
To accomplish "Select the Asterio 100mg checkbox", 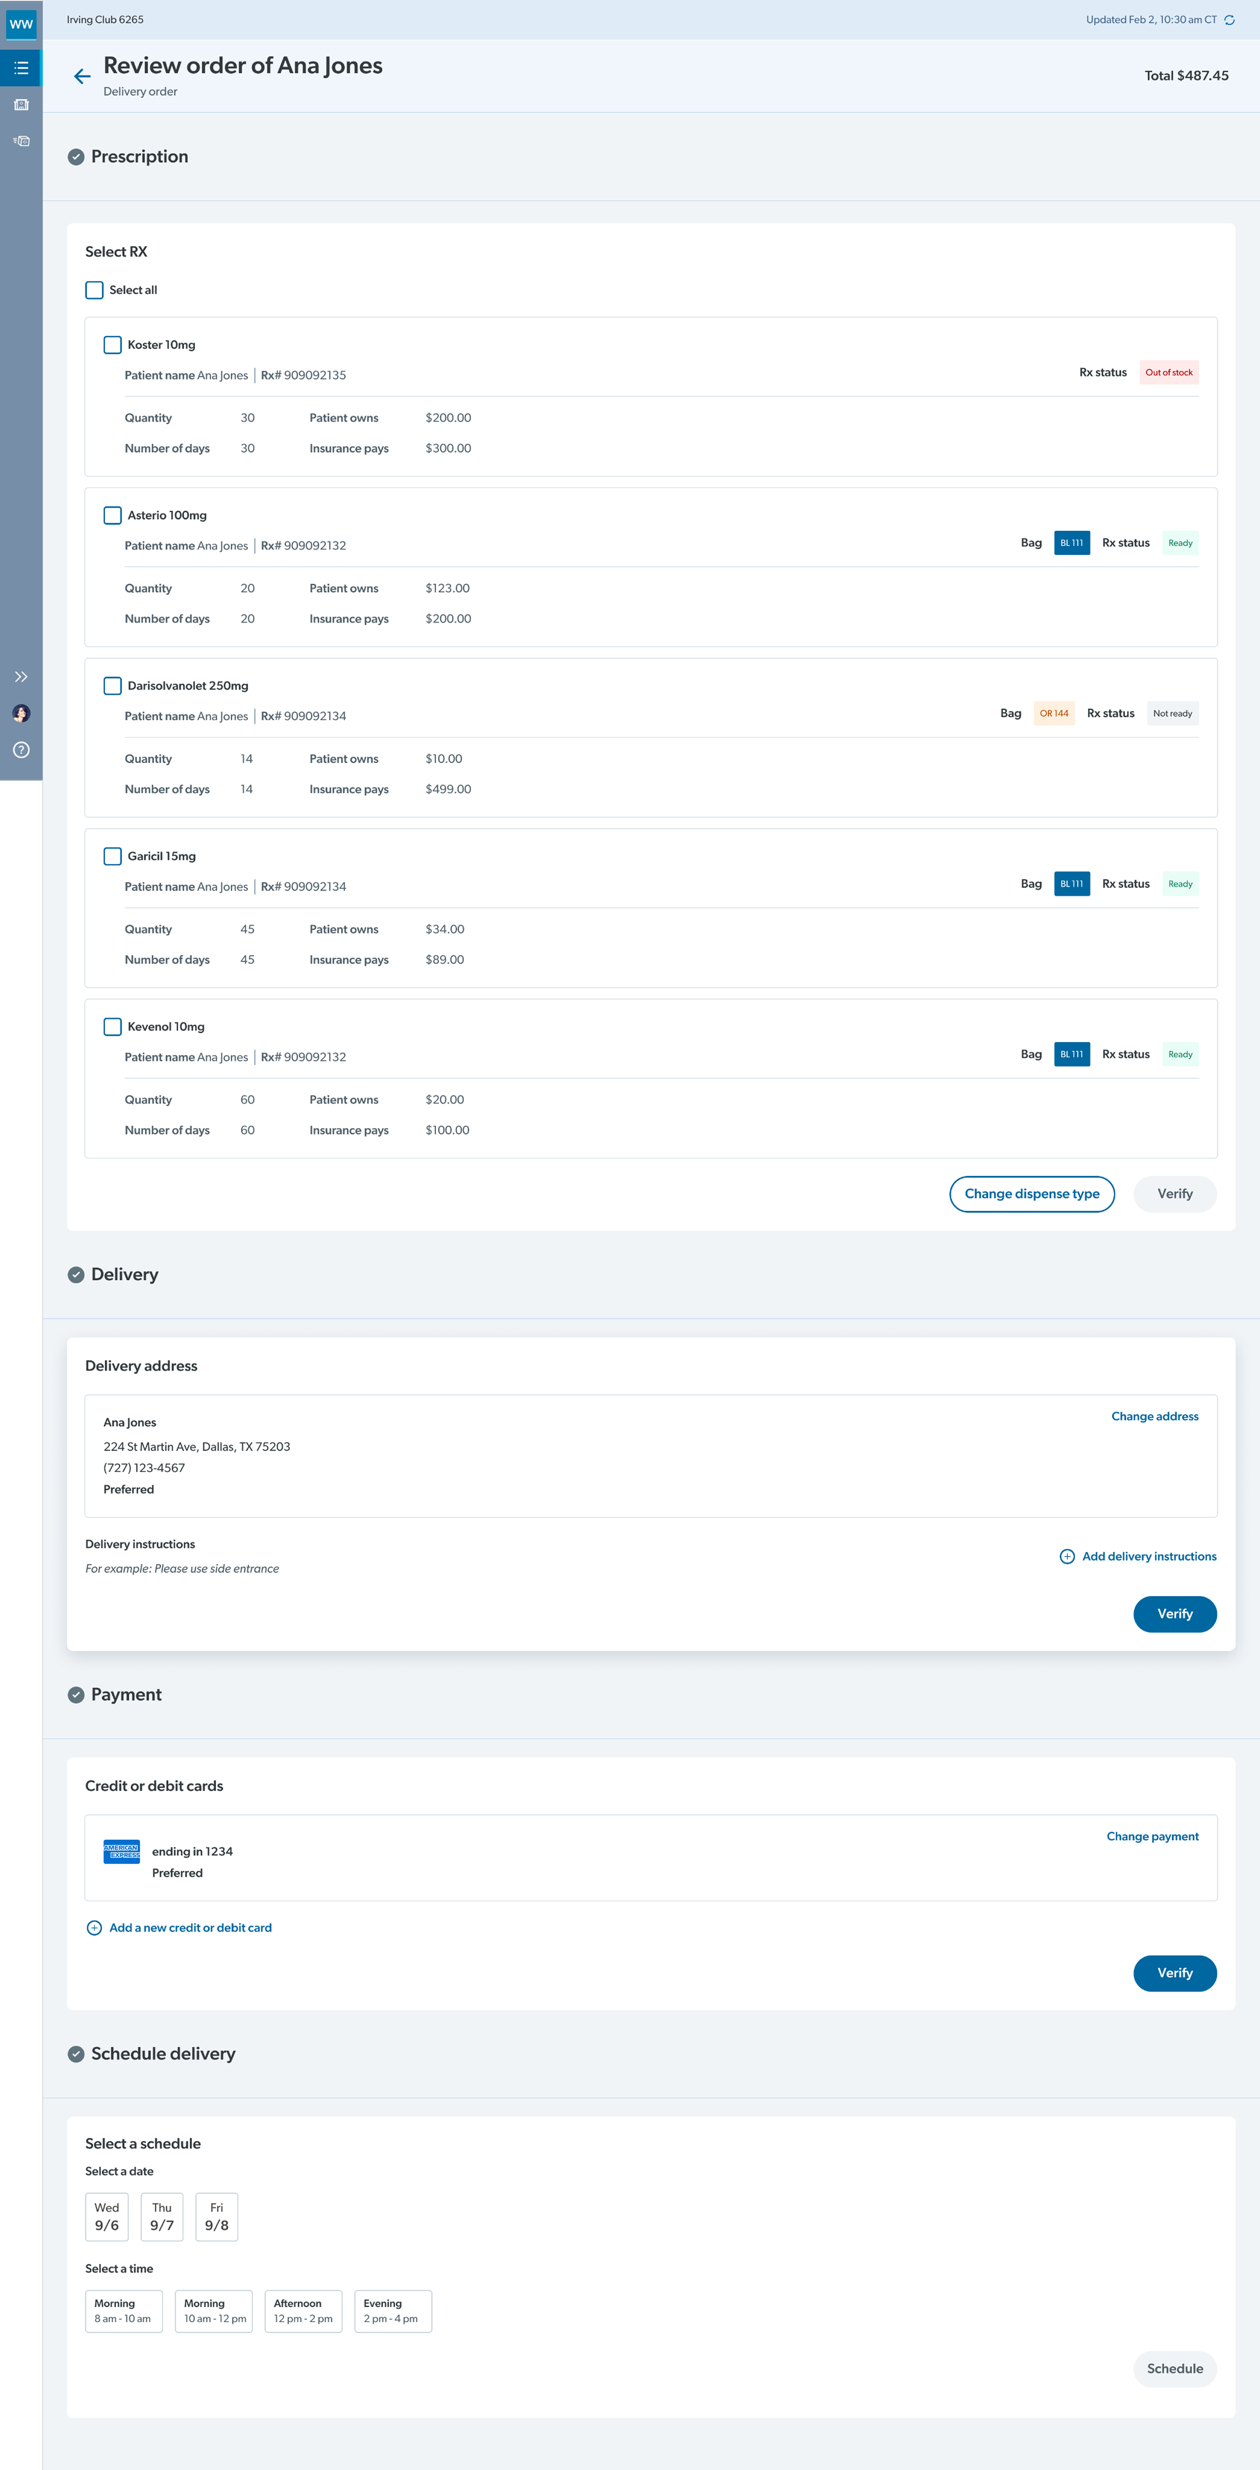I will [113, 515].
